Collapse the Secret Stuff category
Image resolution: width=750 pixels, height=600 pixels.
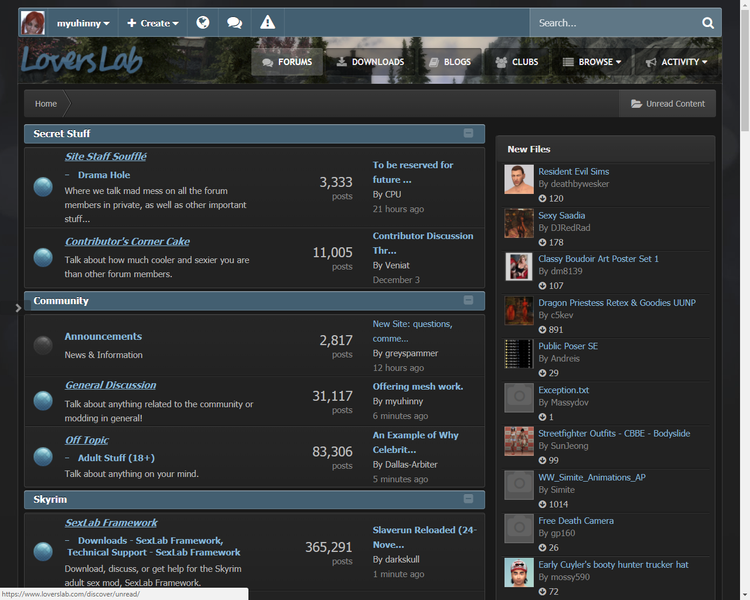pos(468,133)
